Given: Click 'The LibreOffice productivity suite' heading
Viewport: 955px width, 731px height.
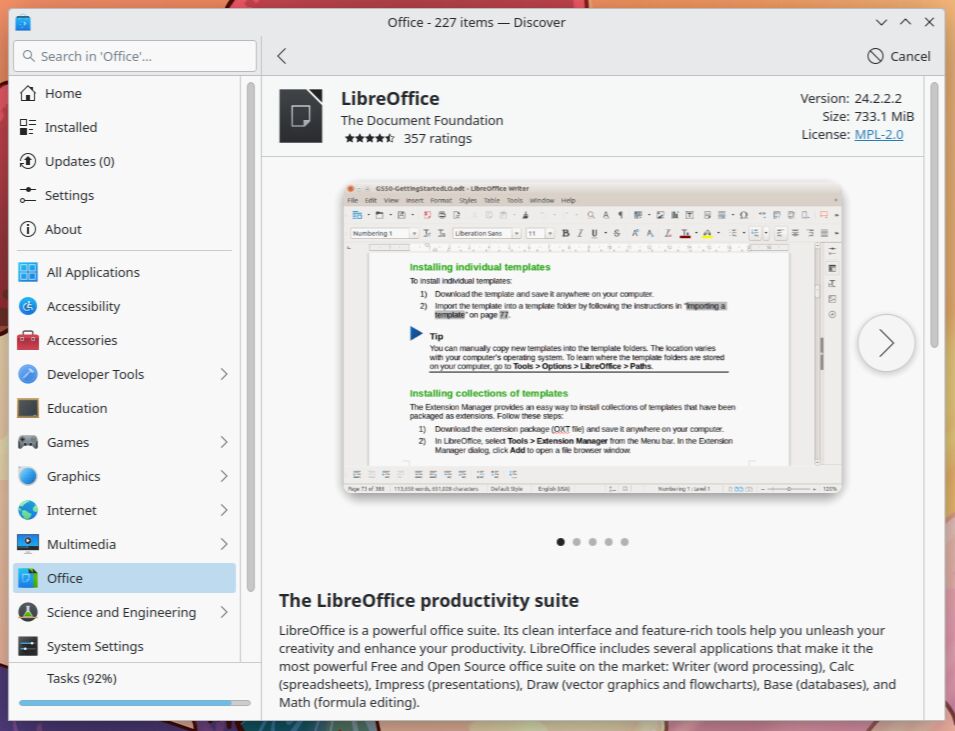Looking at the screenshot, I should pyautogui.click(x=429, y=601).
